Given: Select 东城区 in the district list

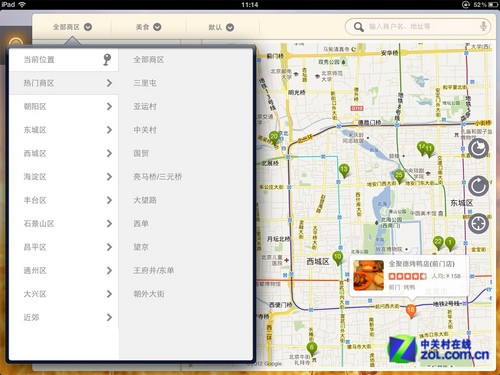Looking at the screenshot, I should tap(64, 130).
